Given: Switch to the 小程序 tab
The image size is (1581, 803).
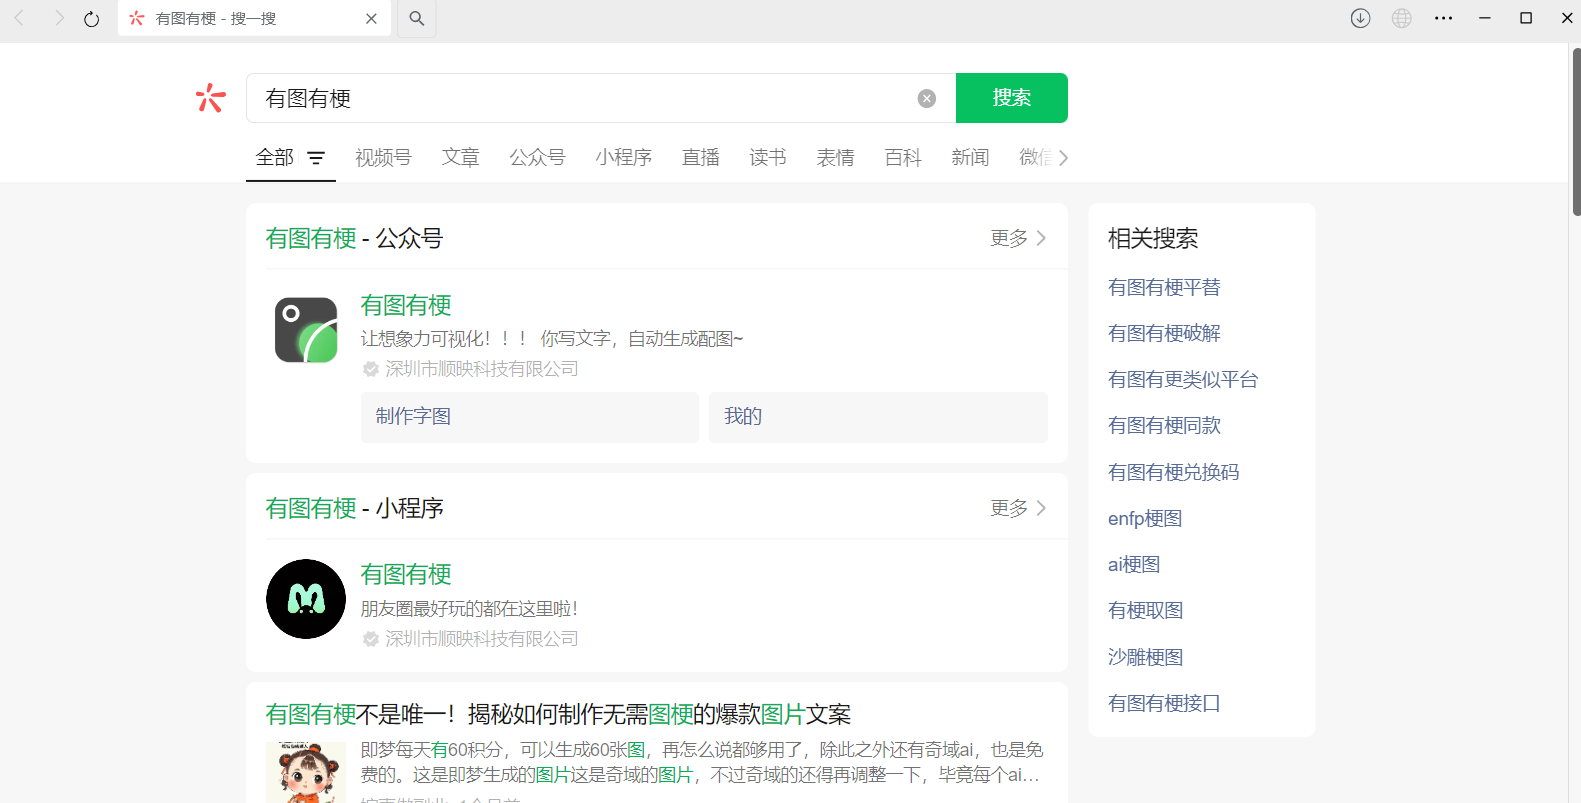Looking at the screenshot, I should click(624, 158).
